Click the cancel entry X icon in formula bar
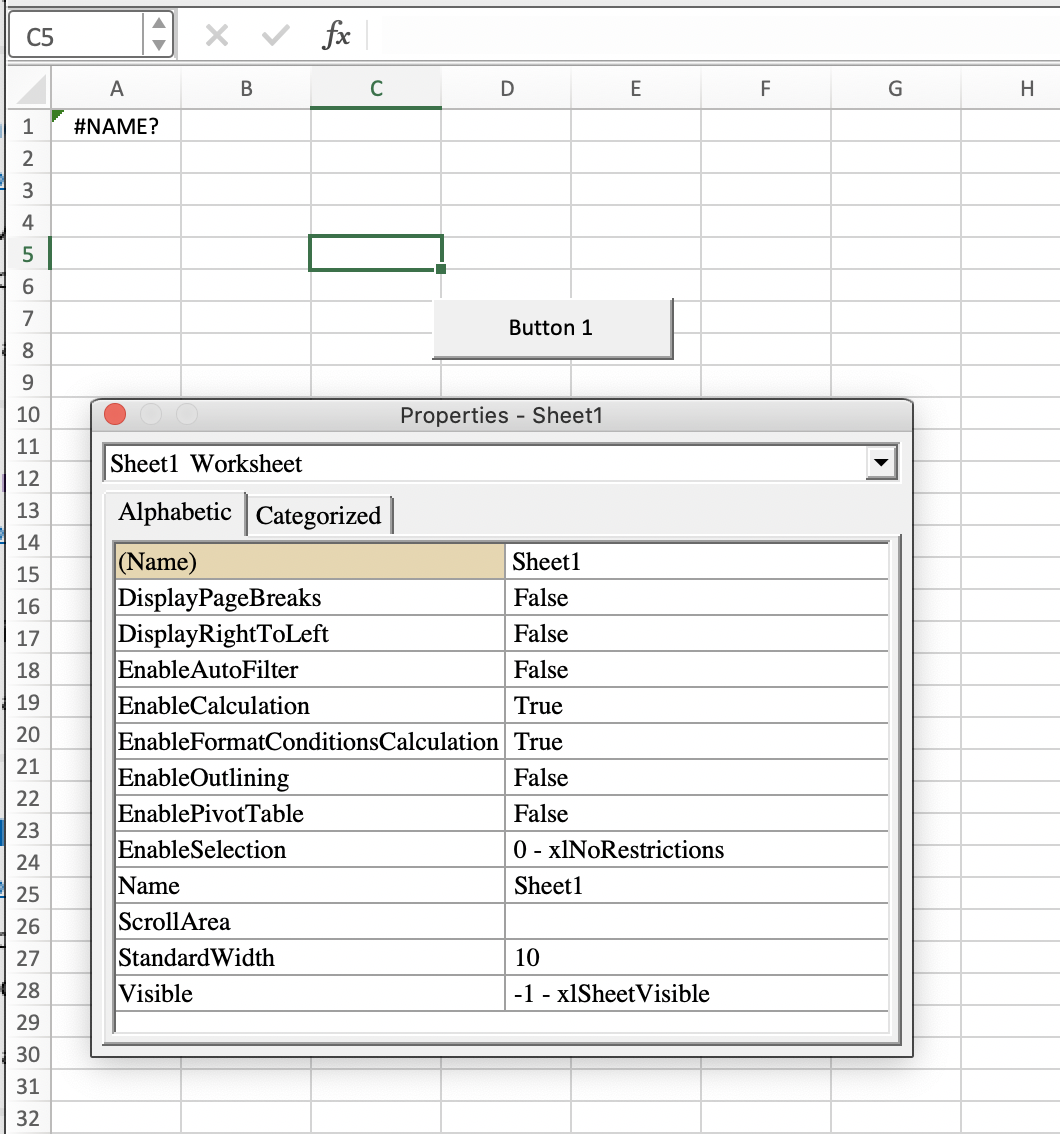 click(x=217, y=35)
